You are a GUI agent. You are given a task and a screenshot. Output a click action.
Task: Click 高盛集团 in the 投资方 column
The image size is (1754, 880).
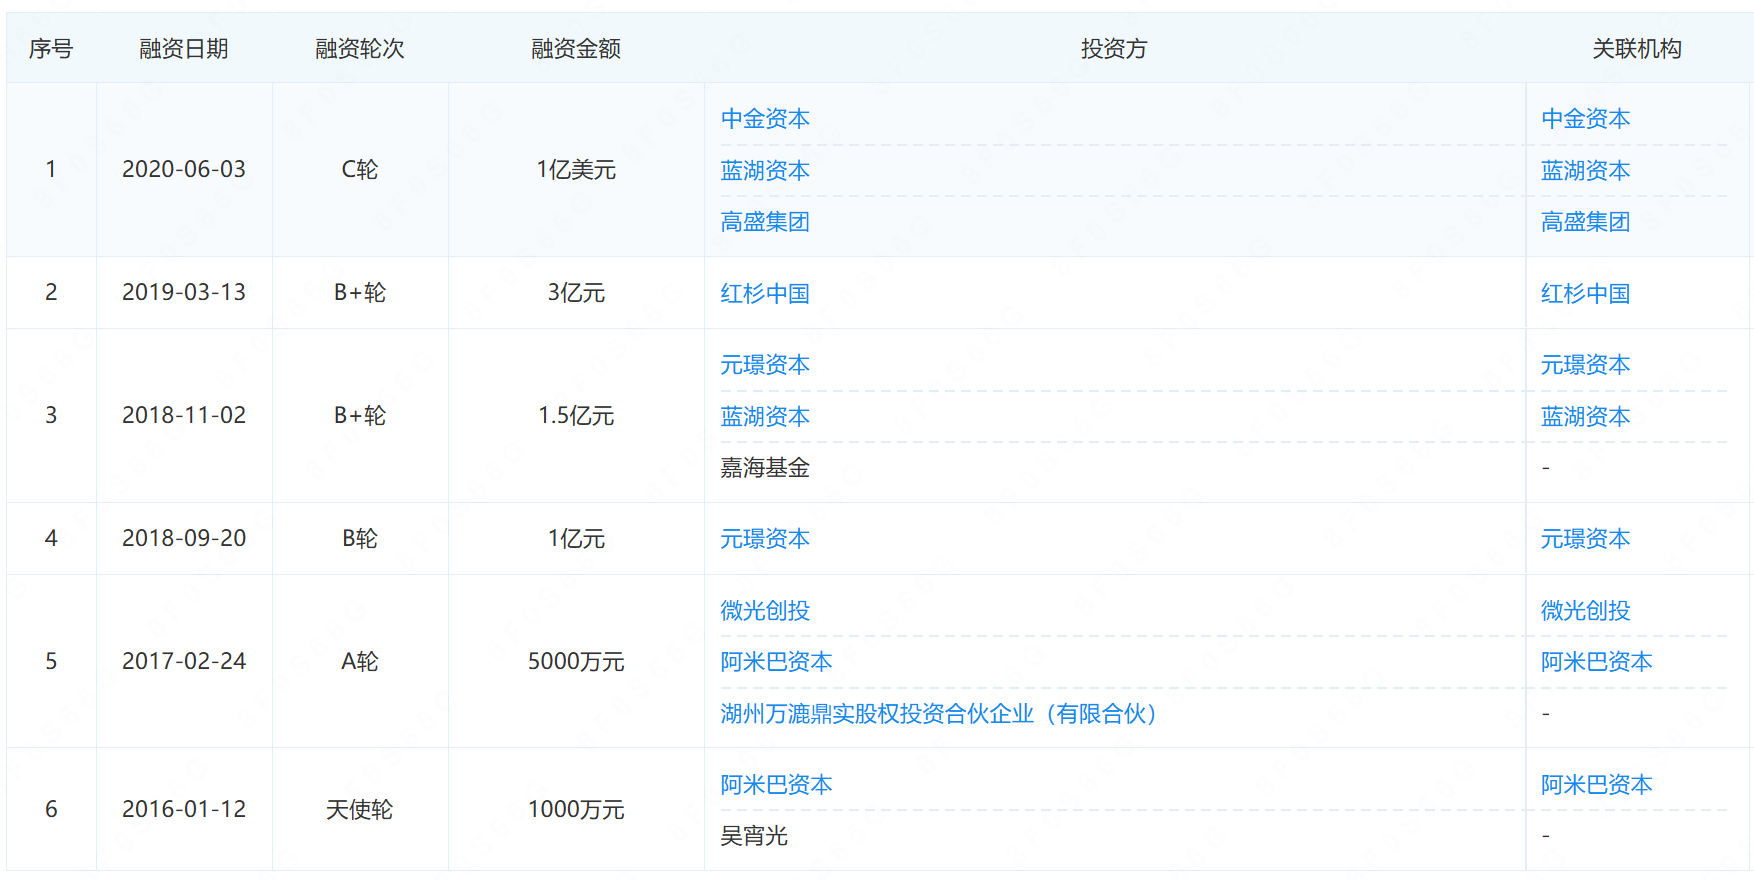pos(765,222)
